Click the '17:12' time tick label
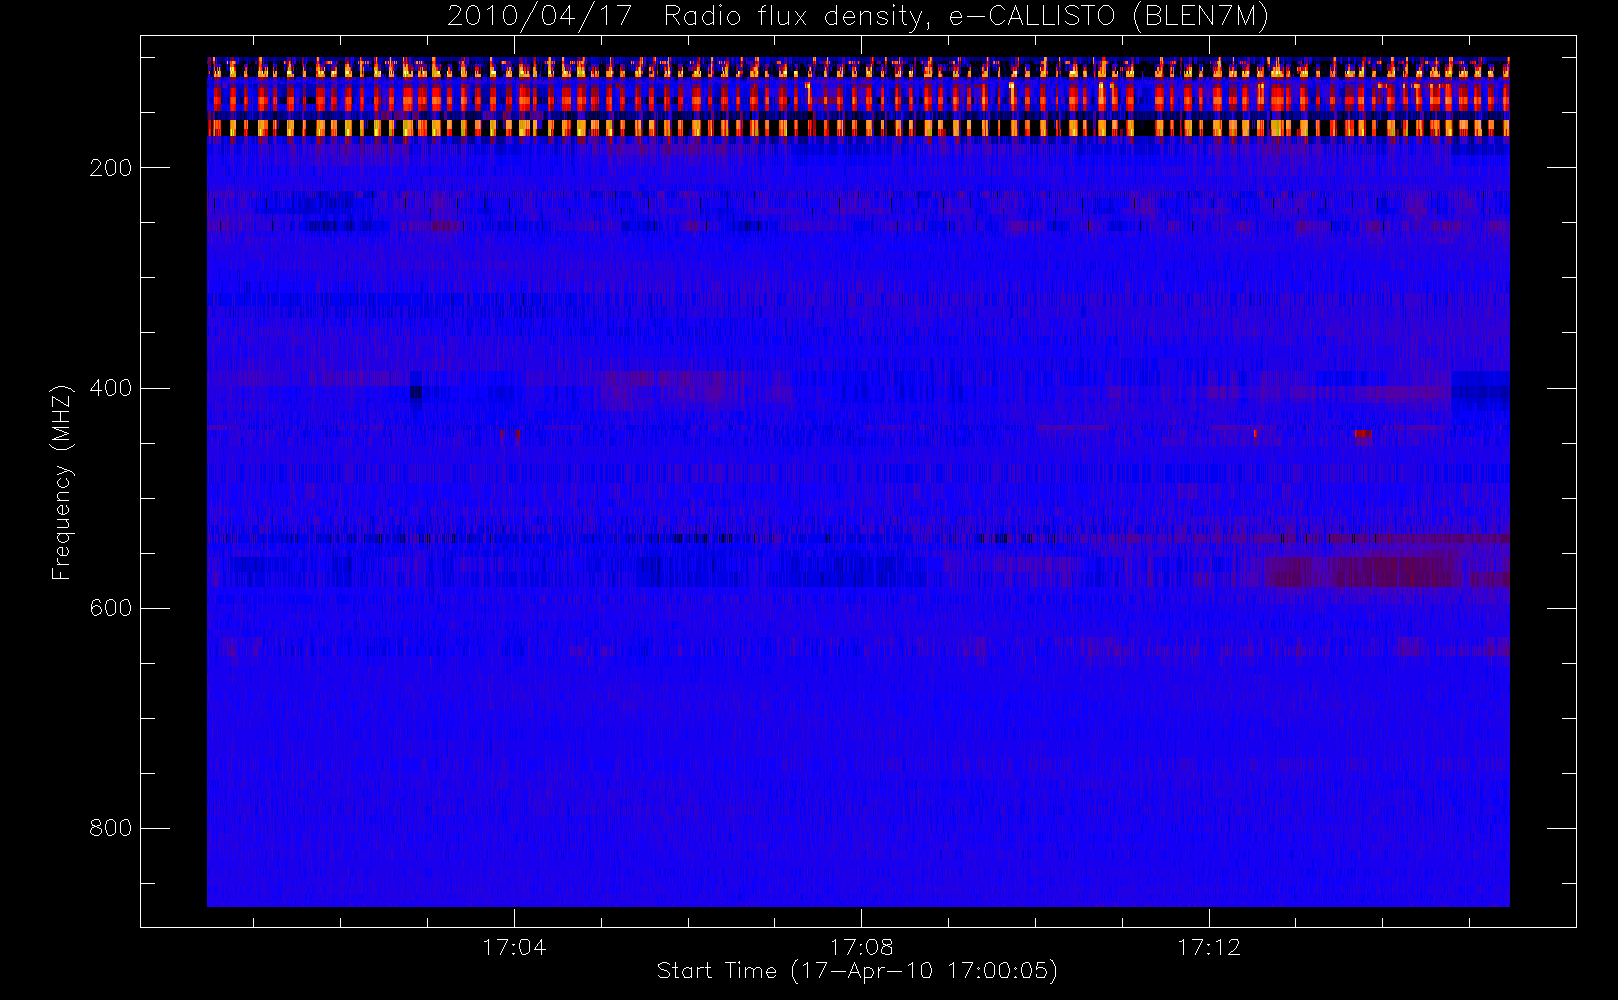Image resolution: width=1618 pixels, height=1000 pixels. 1209,947
